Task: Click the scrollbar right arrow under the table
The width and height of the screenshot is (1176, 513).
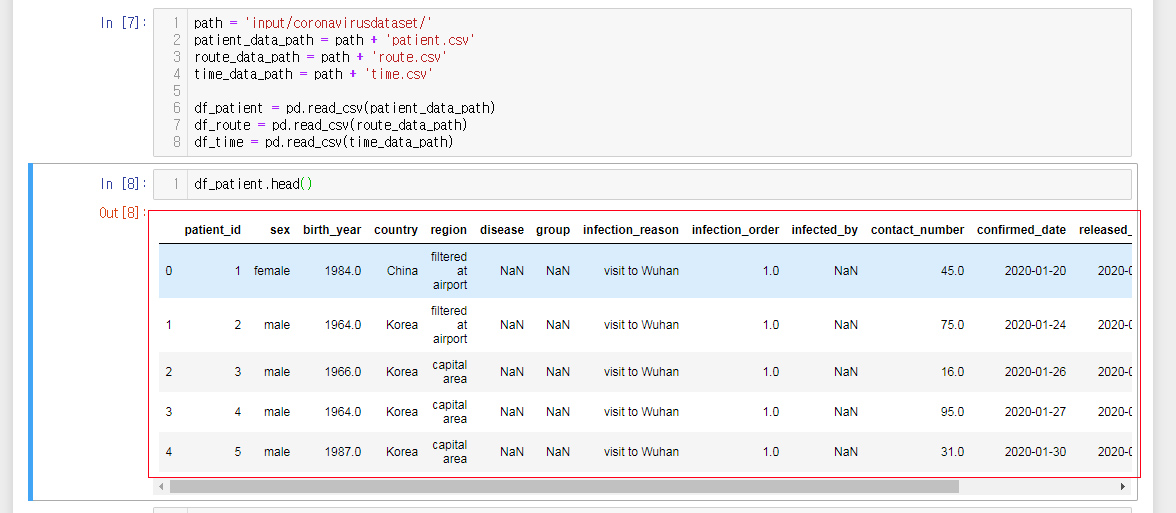Action: [1123, 487]
